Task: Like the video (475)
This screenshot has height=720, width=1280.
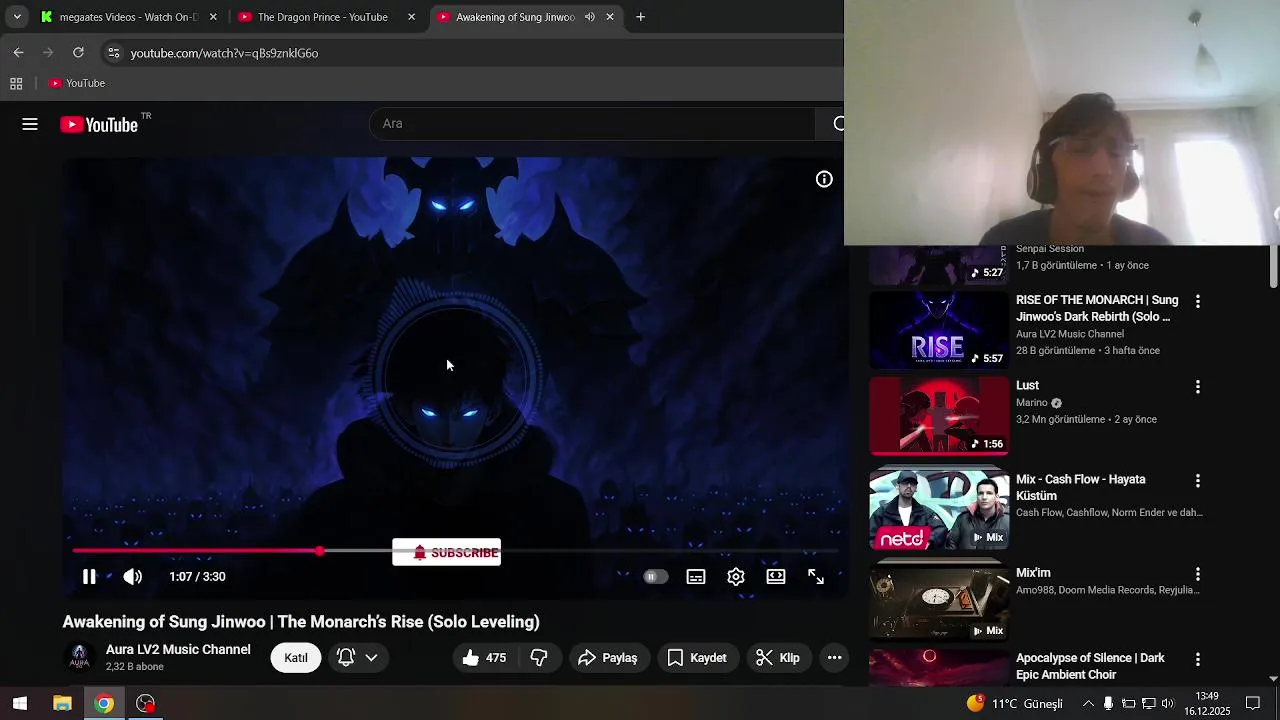Action: click(485, 657)
